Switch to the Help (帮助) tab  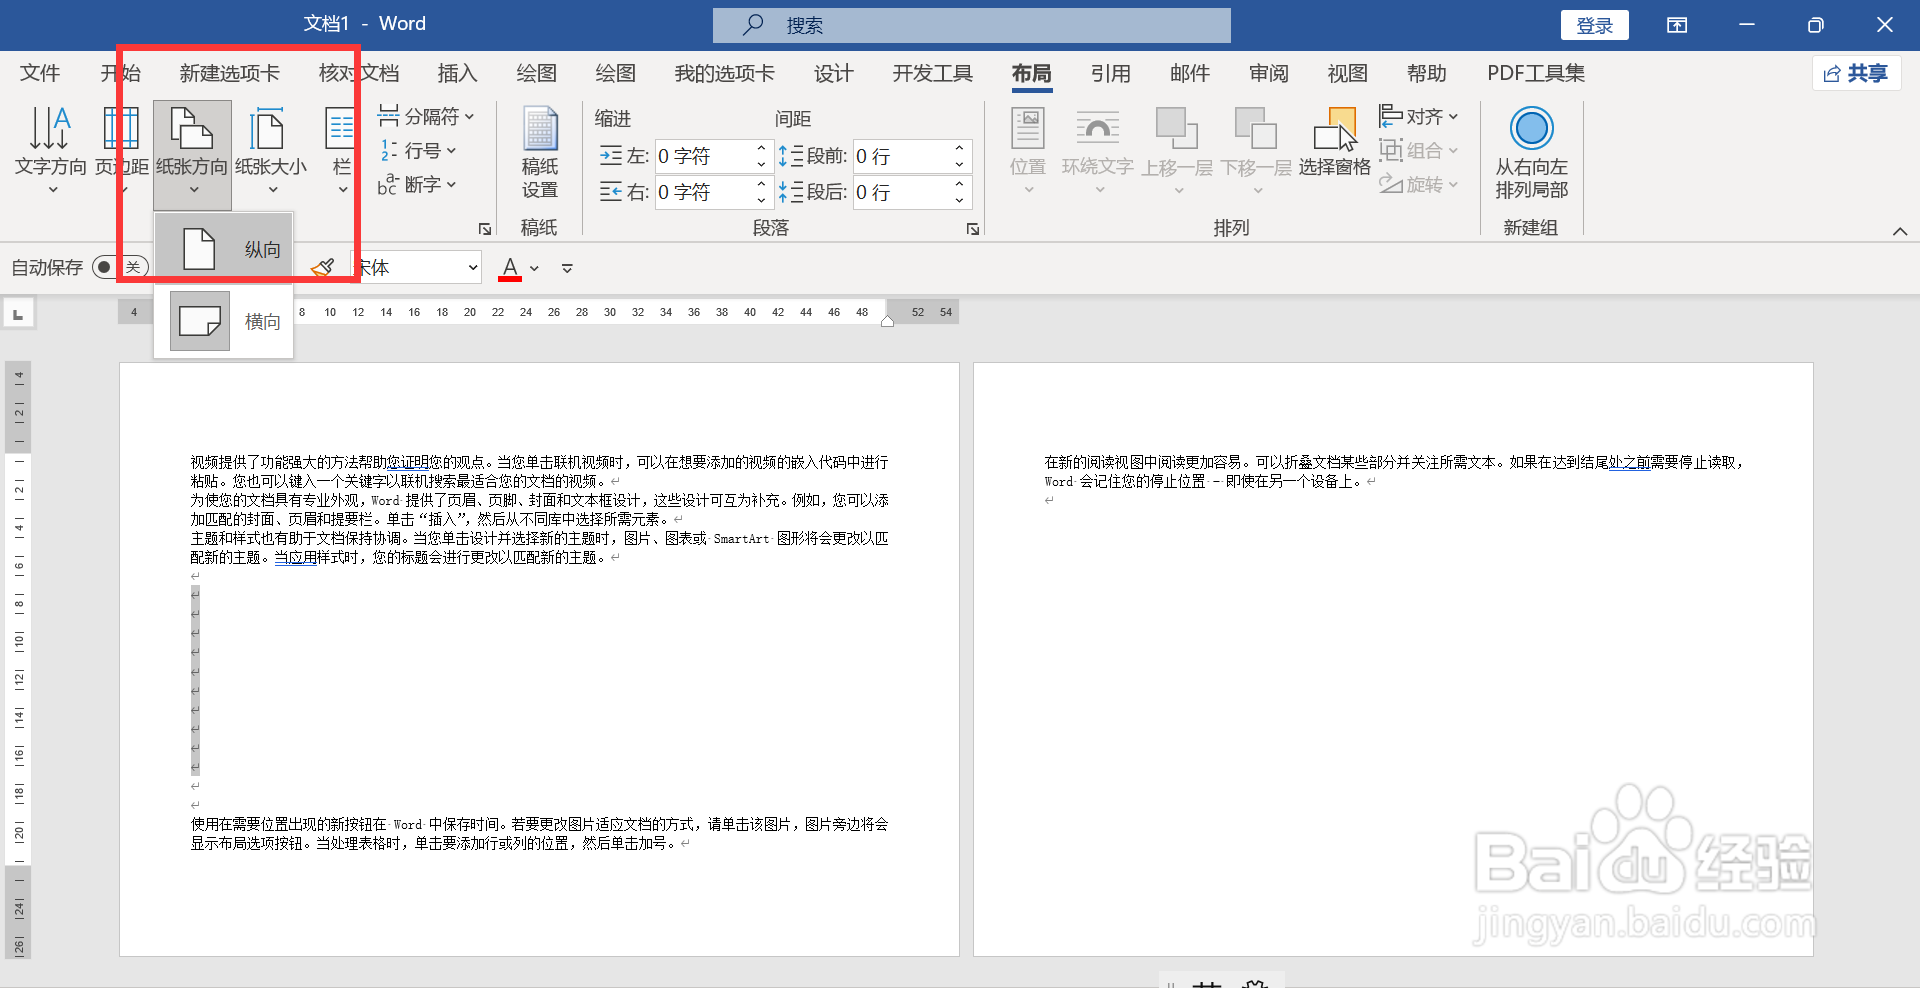pos(1427,73)
